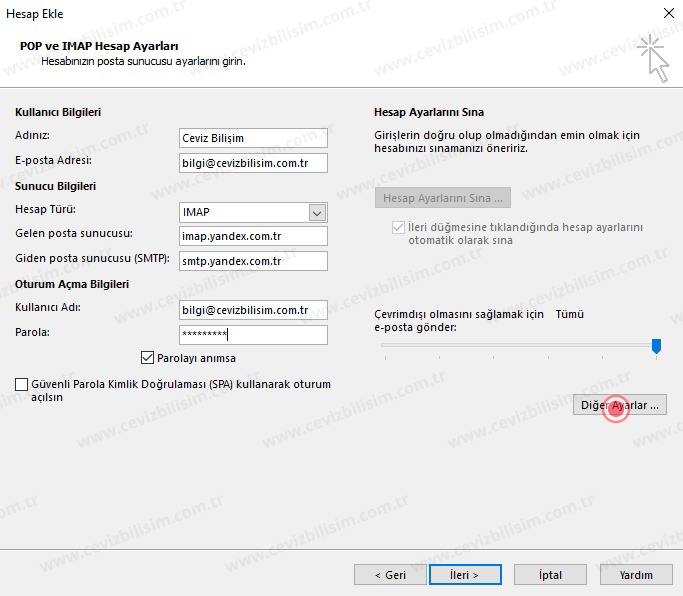Image resolution: width=683 pixels, height=596 pixels.
Task: Click the wizard cursor icon in header
Action: point(653,55)
